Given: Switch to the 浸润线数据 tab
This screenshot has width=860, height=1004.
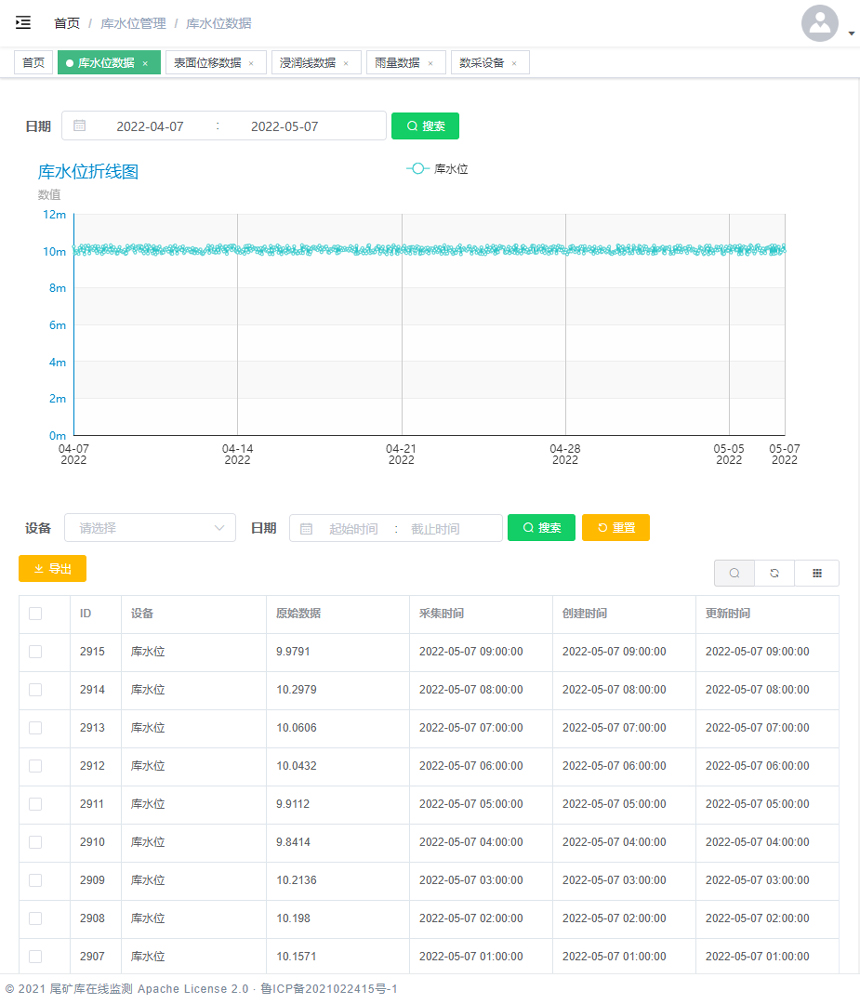Looking at the screenshot, I should 307,63.
